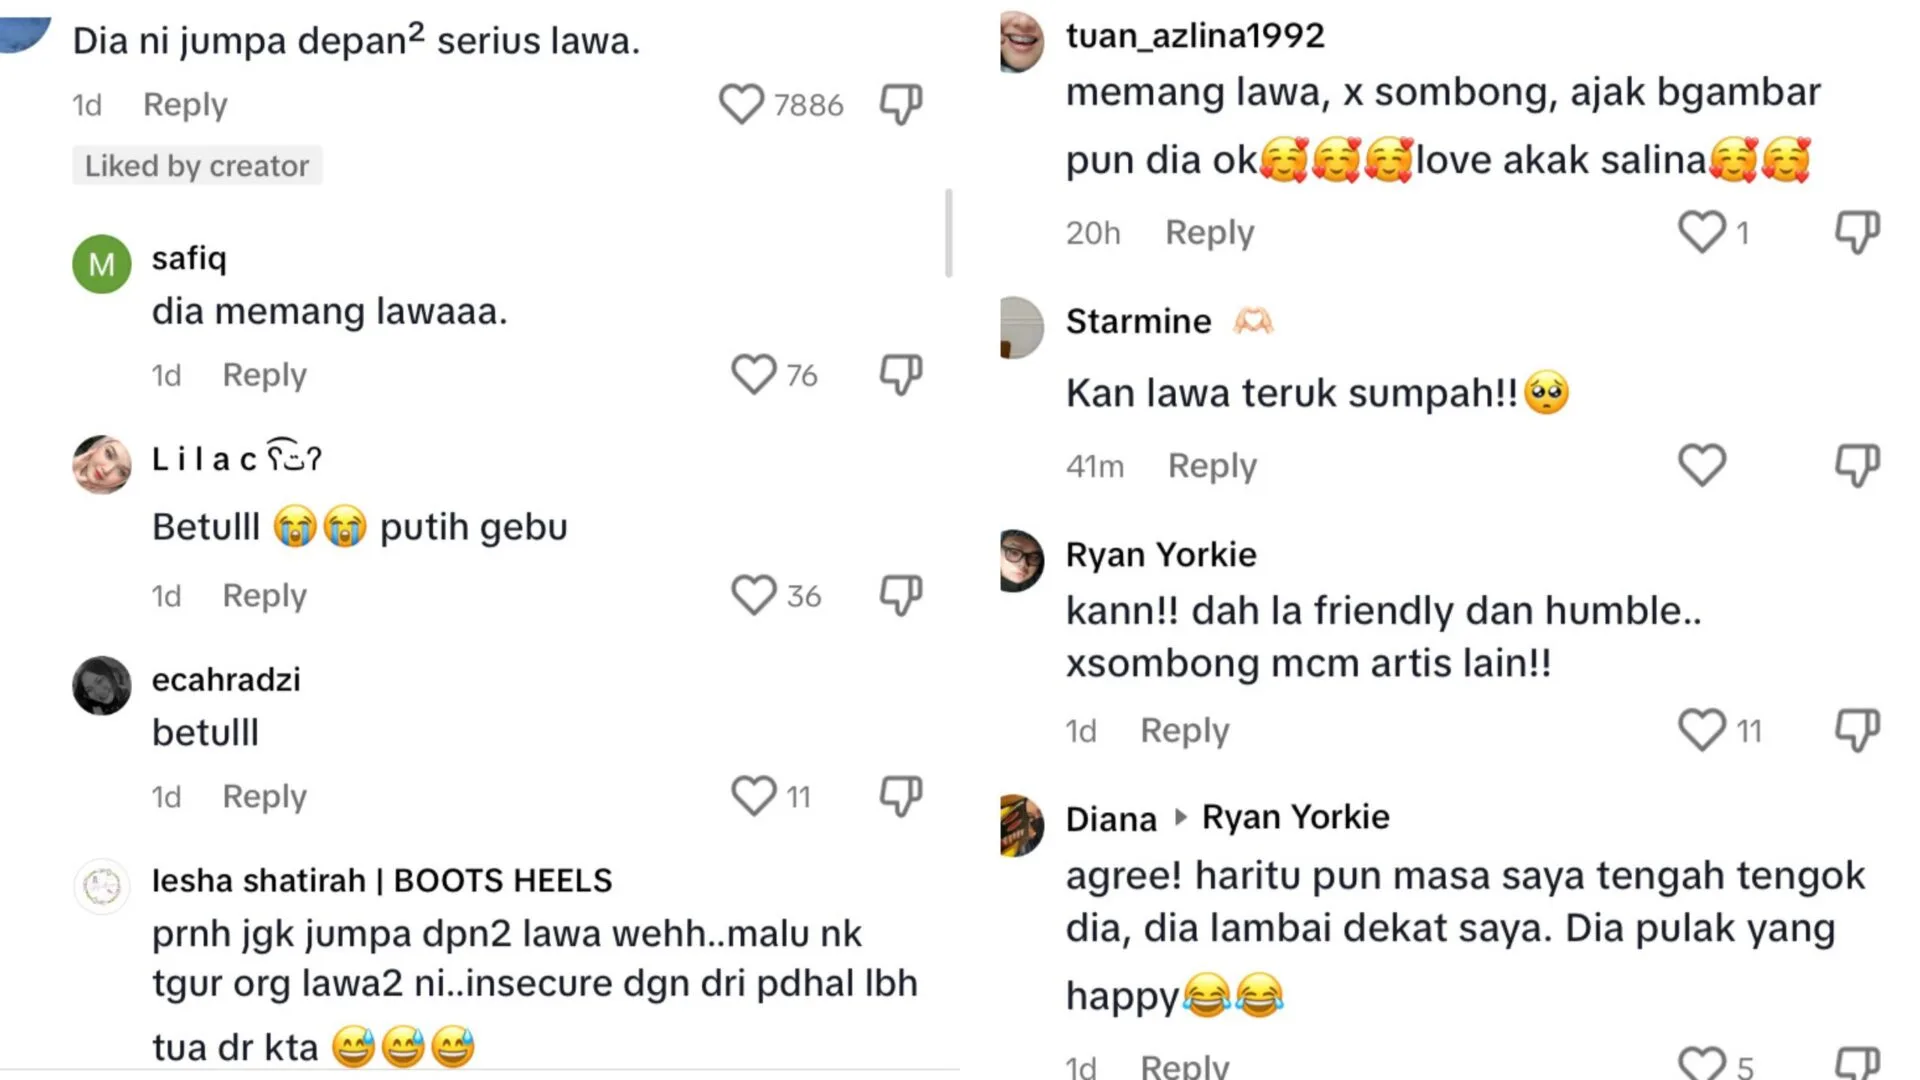The image size is (1920, 1080).
Task: Like tuan_azlina1992's comment
Action: [1701, 232]
